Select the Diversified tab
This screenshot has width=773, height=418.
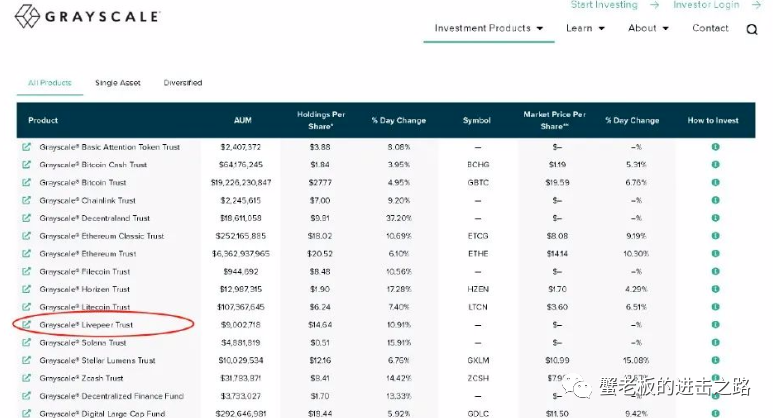pos(183,83)
